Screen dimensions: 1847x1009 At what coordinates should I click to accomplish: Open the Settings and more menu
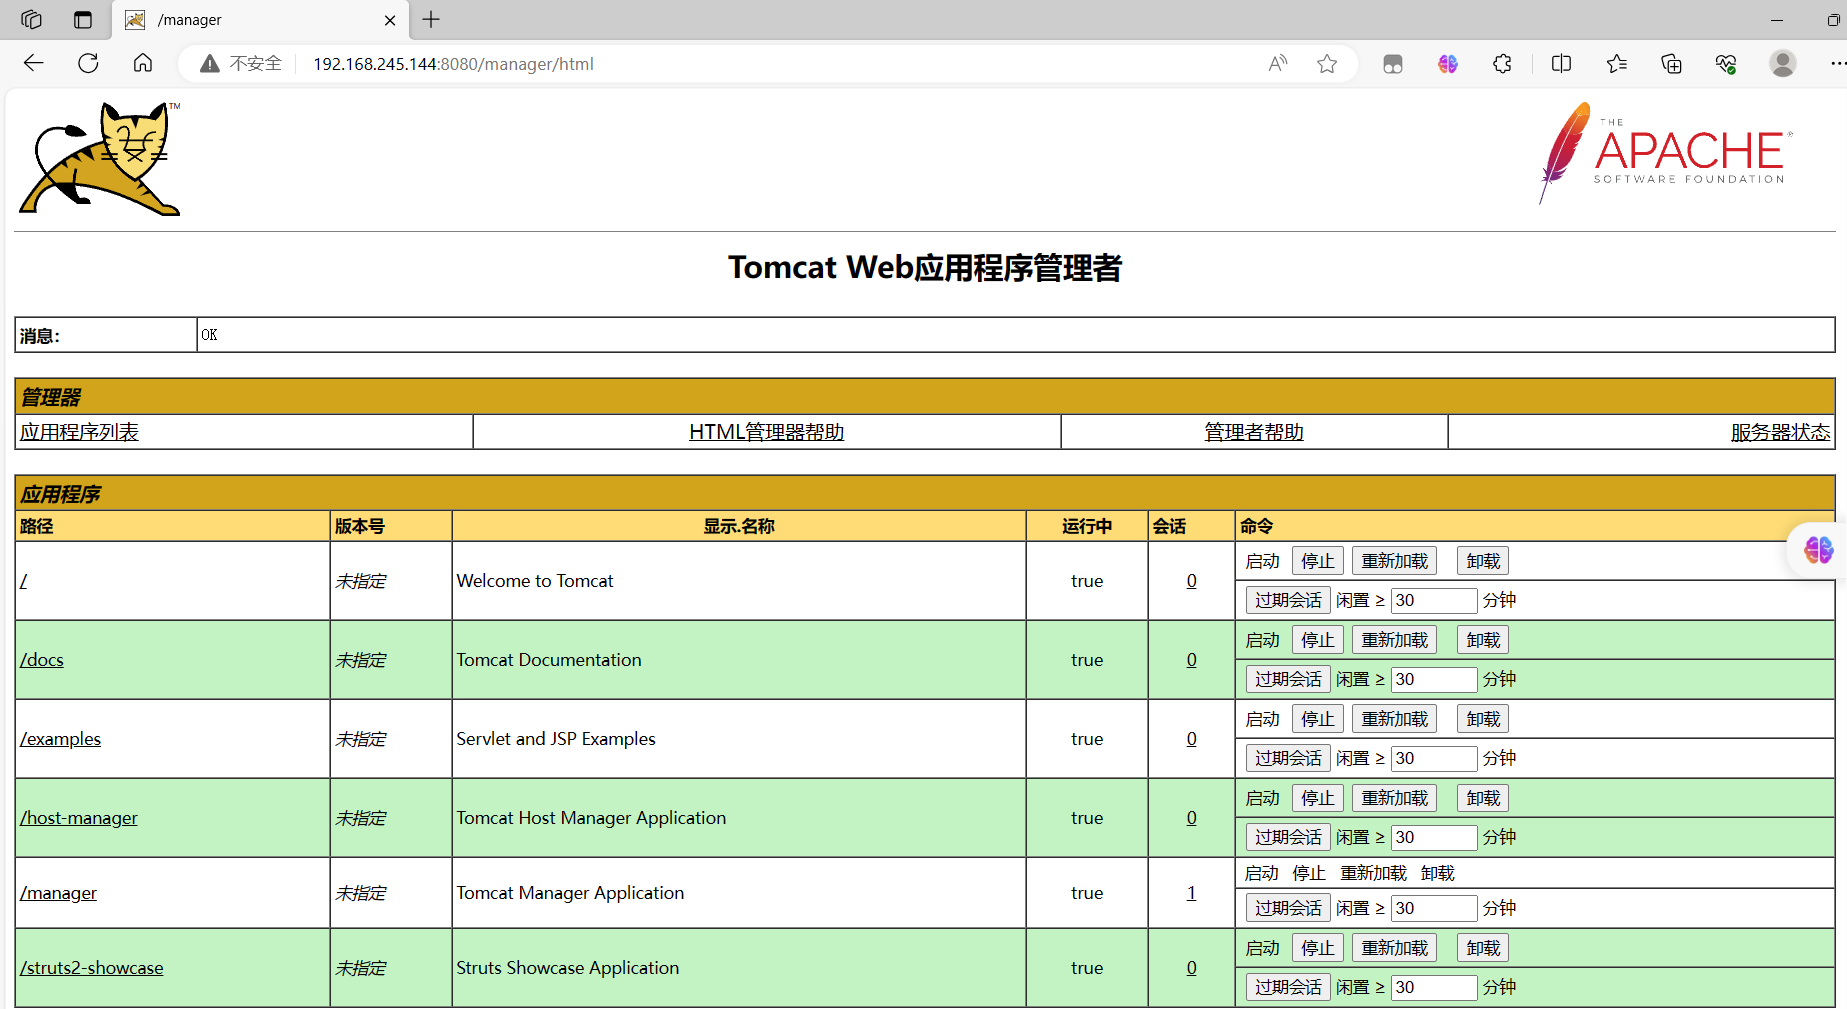(1837, 64)
